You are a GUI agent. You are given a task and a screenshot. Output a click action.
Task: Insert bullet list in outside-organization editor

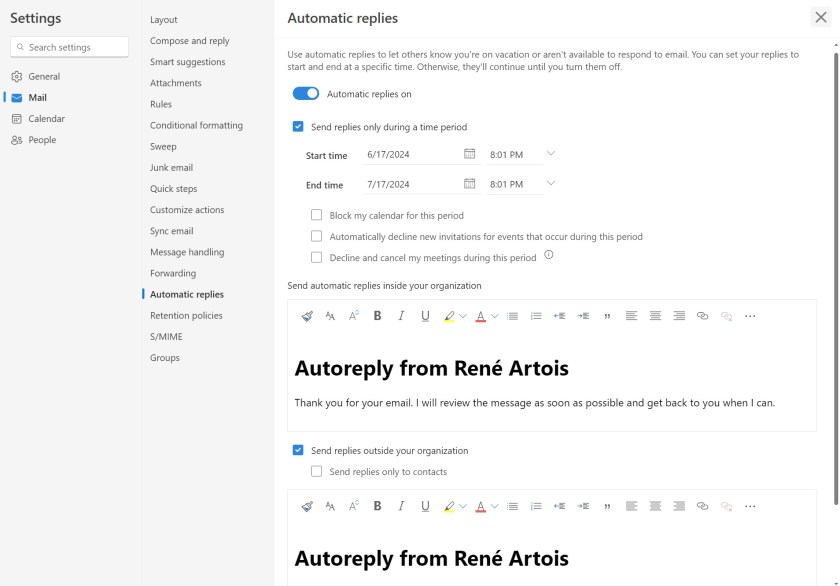coord(513,506)
